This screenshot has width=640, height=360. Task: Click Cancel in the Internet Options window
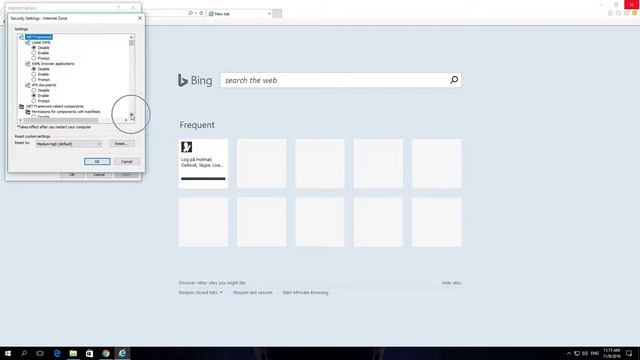tap(99, 175)
